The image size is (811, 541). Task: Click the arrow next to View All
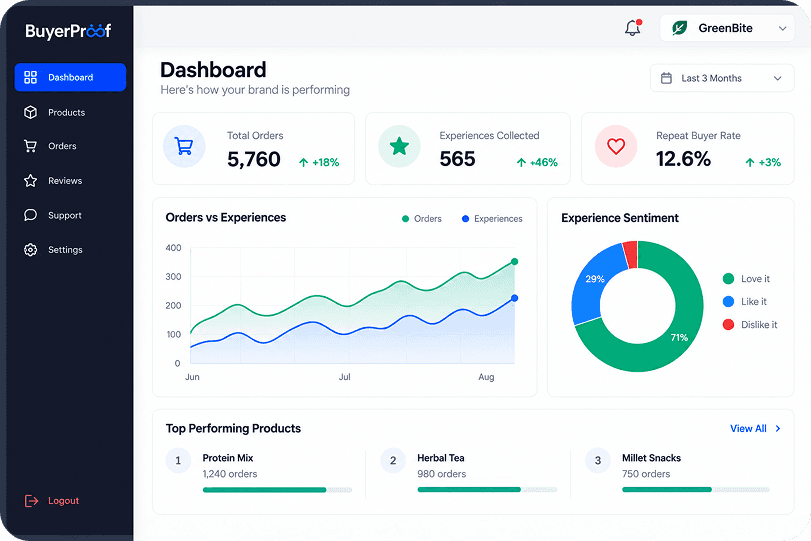pyautogui.click(x=777, y=428)
